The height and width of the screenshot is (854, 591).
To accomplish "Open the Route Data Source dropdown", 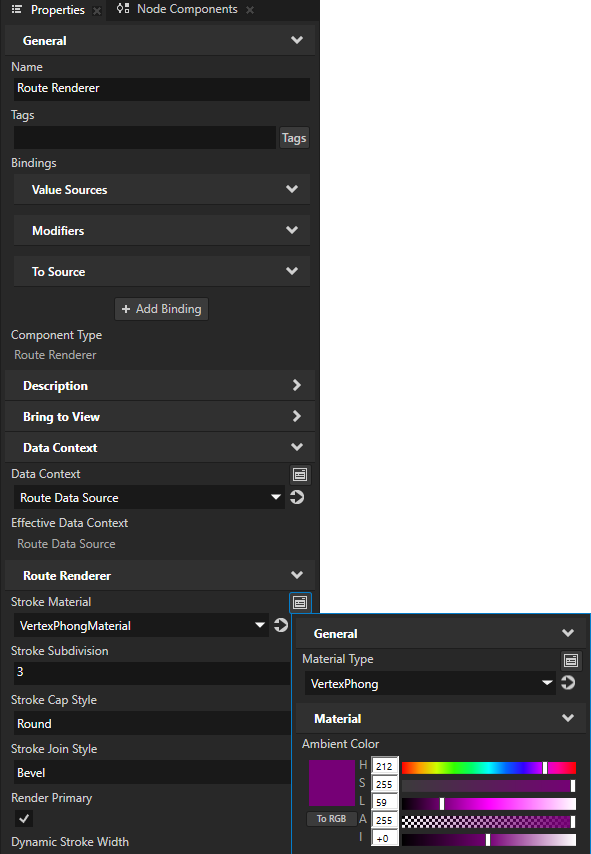I will [x=149, y=497].
